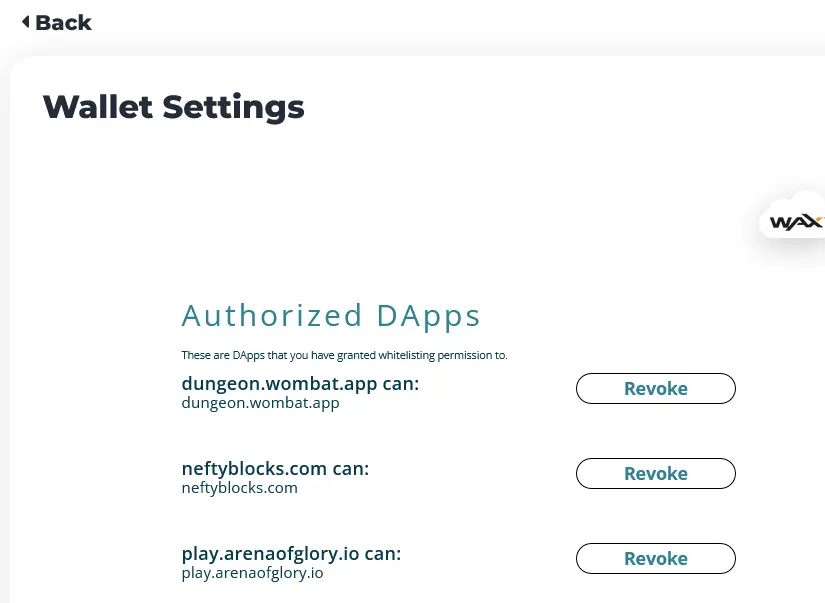This screenshot has height=603, width=825.
Task: Select bold 'play.arenaofglory.io can:' heading
Action: coord(291,554)
